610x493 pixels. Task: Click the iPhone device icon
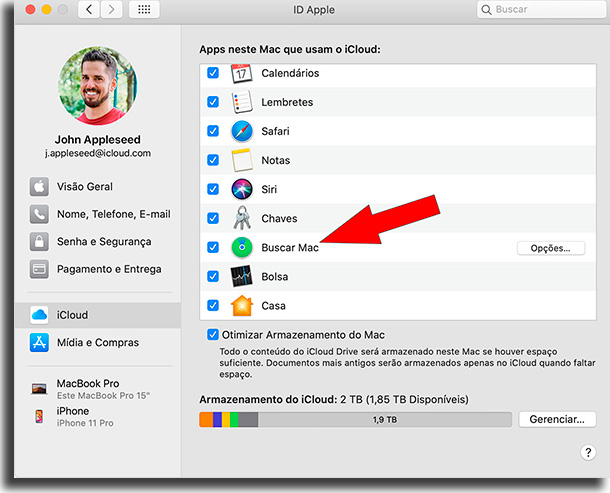(39, 416)
